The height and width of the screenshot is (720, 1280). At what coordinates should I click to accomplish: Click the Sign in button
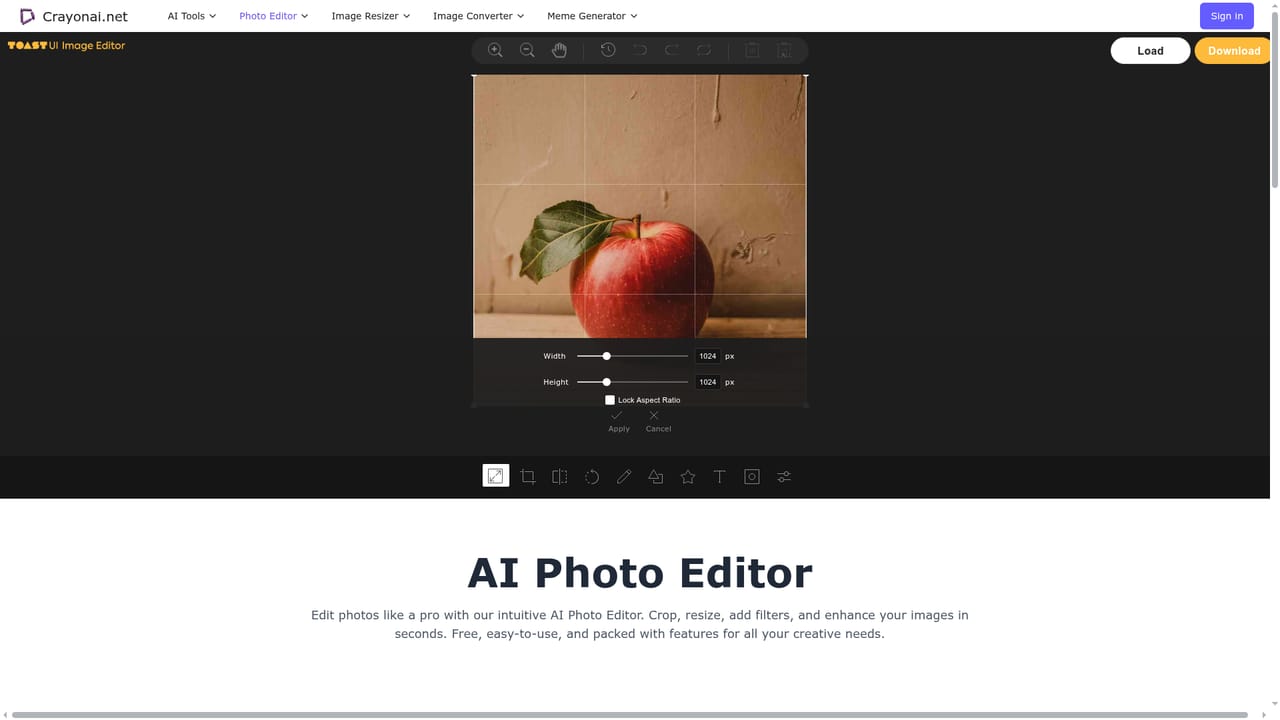(1226, 16)
